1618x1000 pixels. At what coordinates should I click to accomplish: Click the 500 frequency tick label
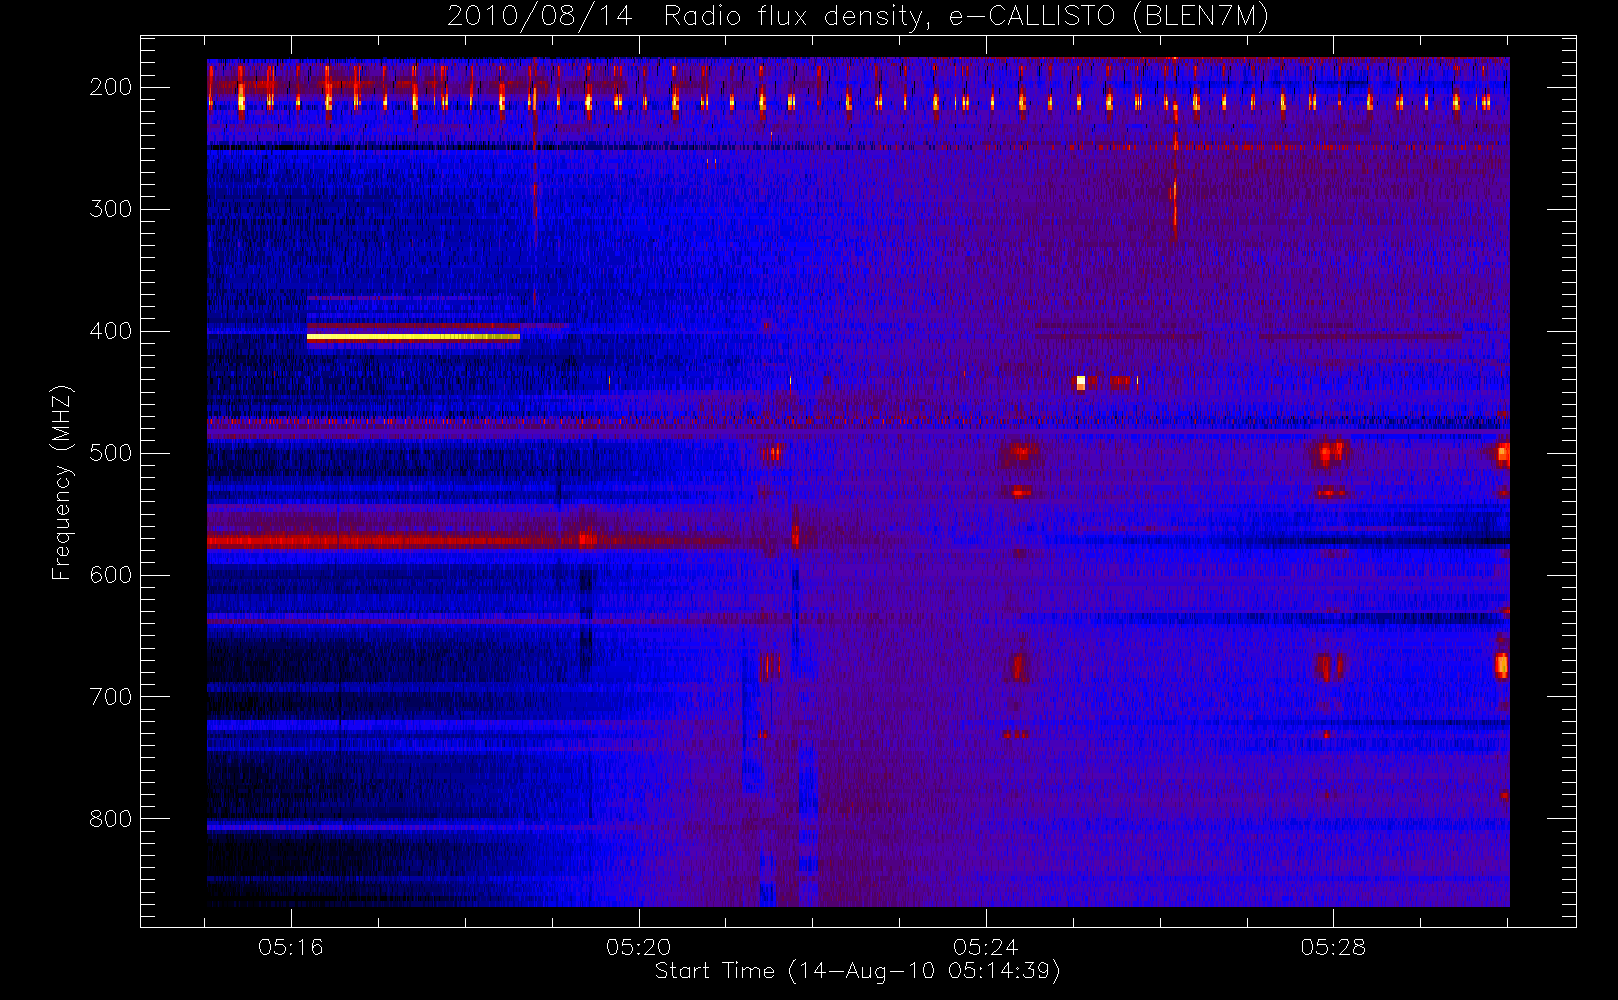pos(110,453)
